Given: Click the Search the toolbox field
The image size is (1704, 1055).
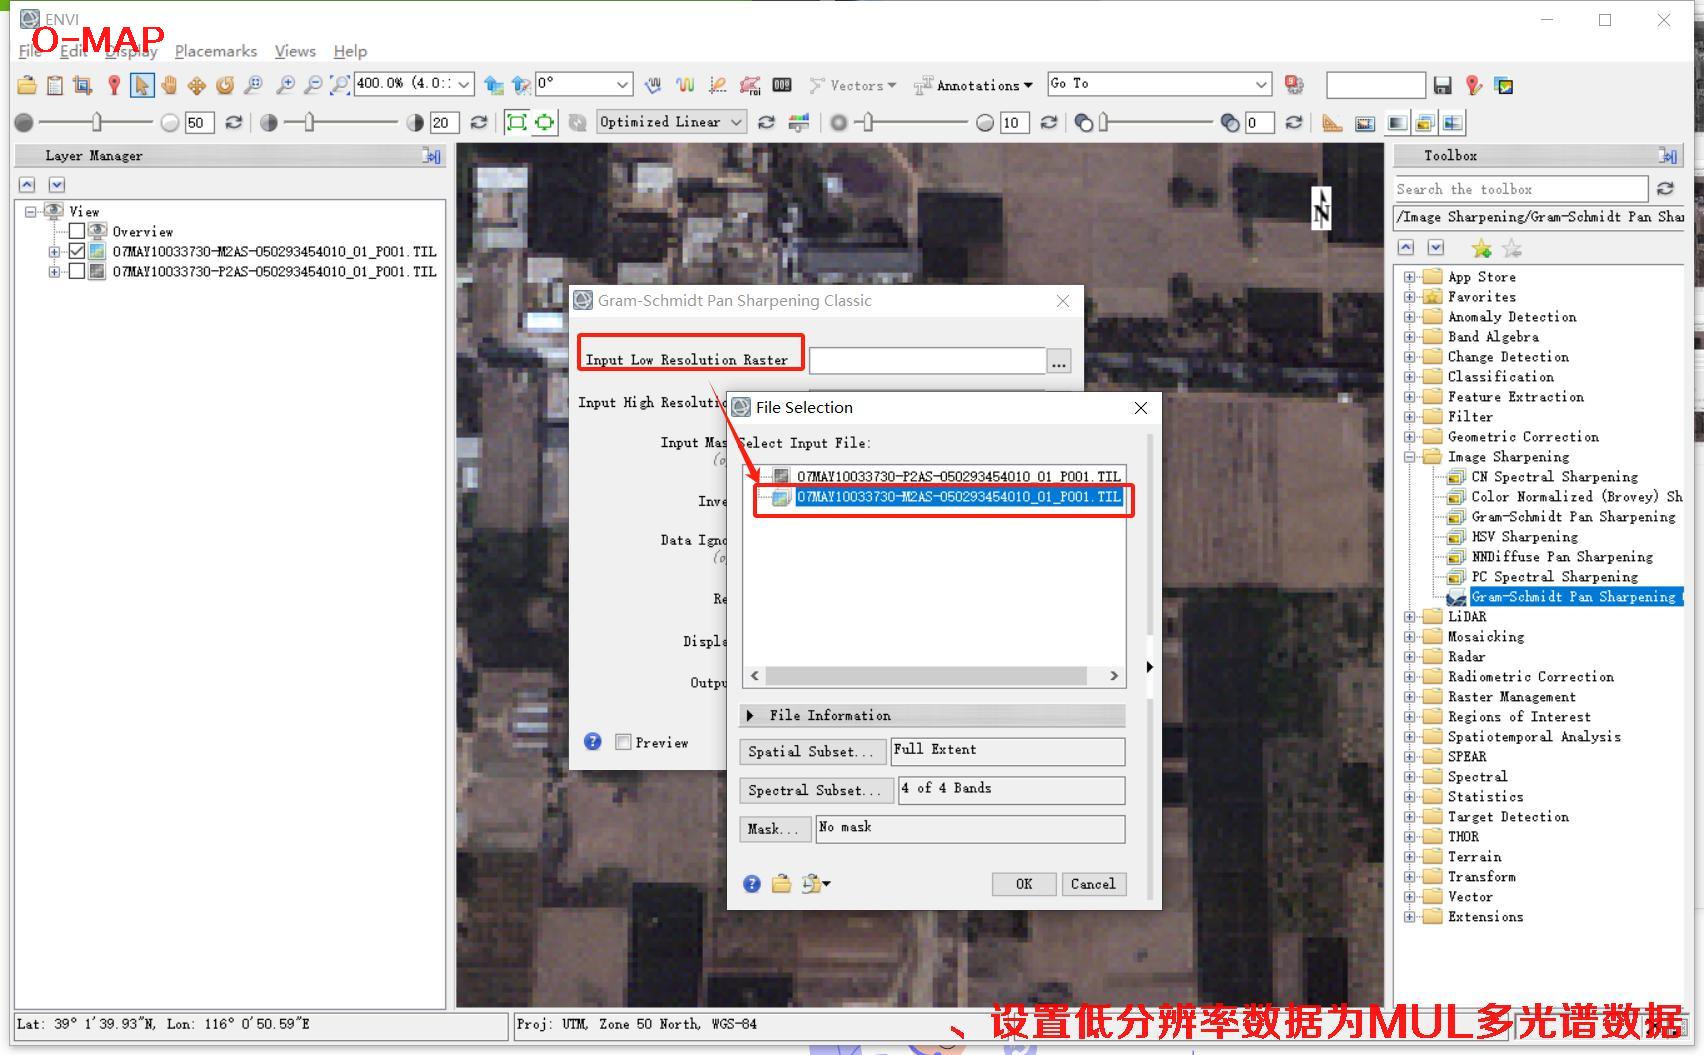Looking at the screenshot, I should [x=1520, y=189].
